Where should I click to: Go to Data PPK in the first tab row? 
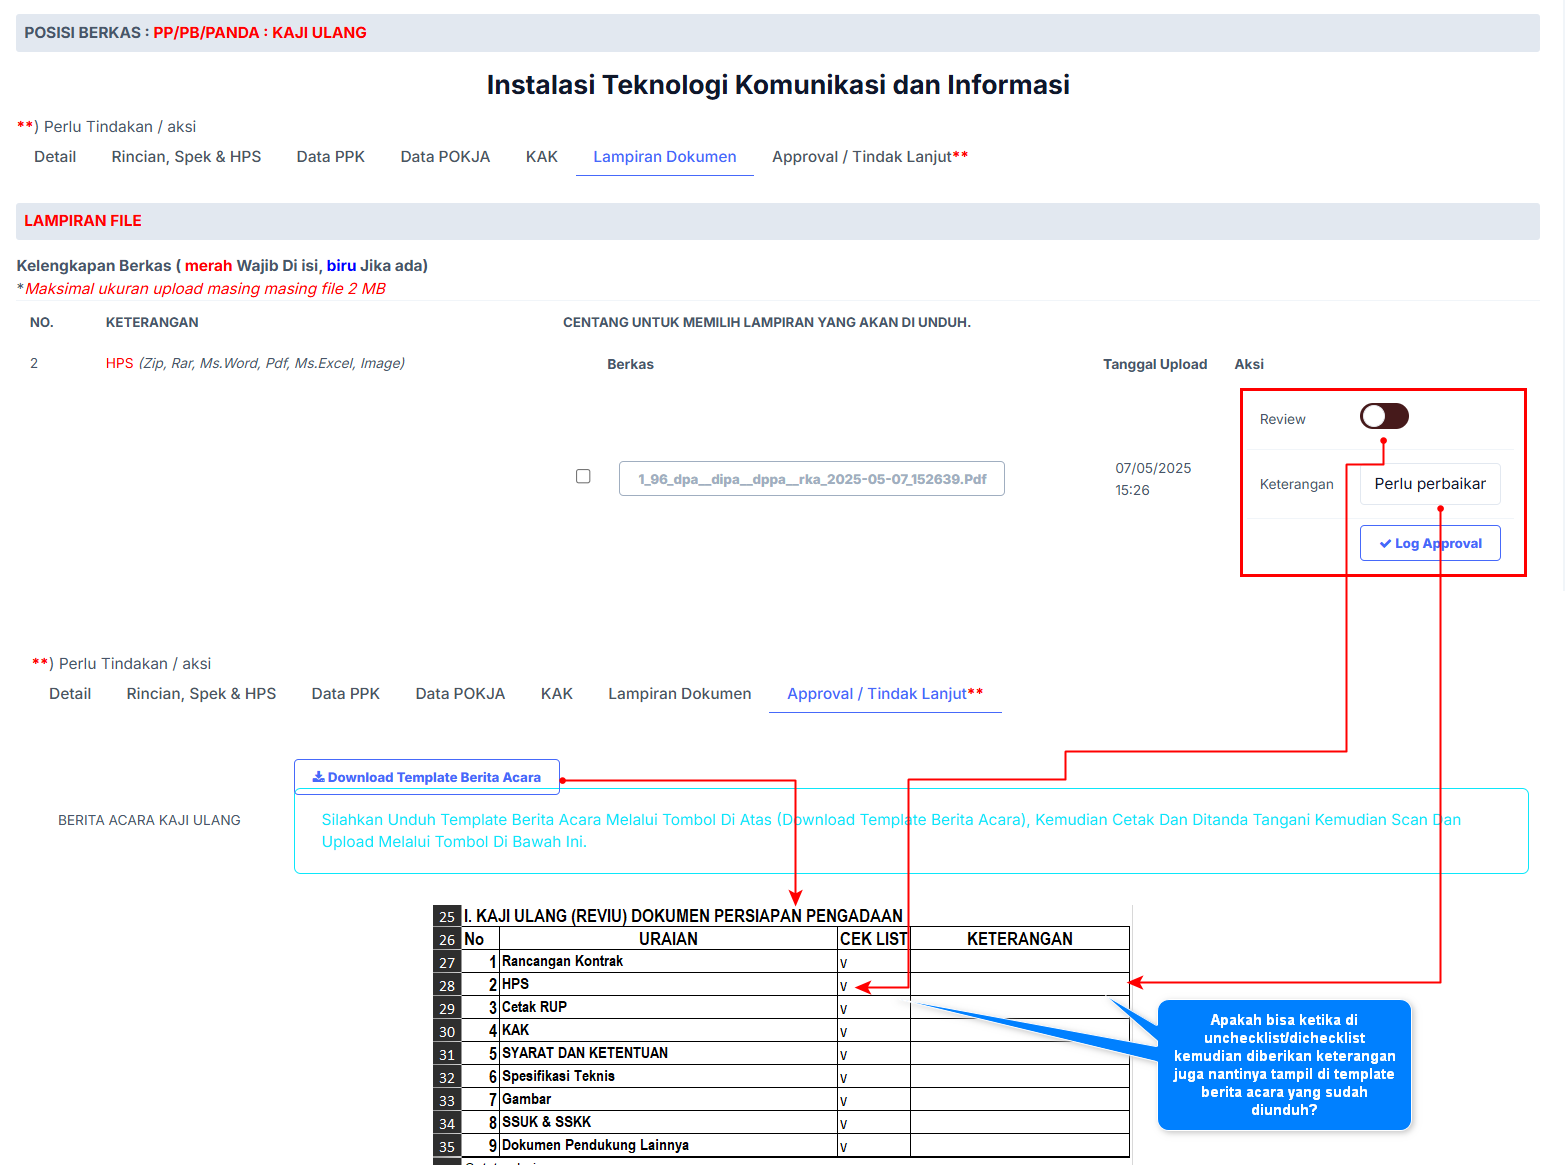click(330, 157)
